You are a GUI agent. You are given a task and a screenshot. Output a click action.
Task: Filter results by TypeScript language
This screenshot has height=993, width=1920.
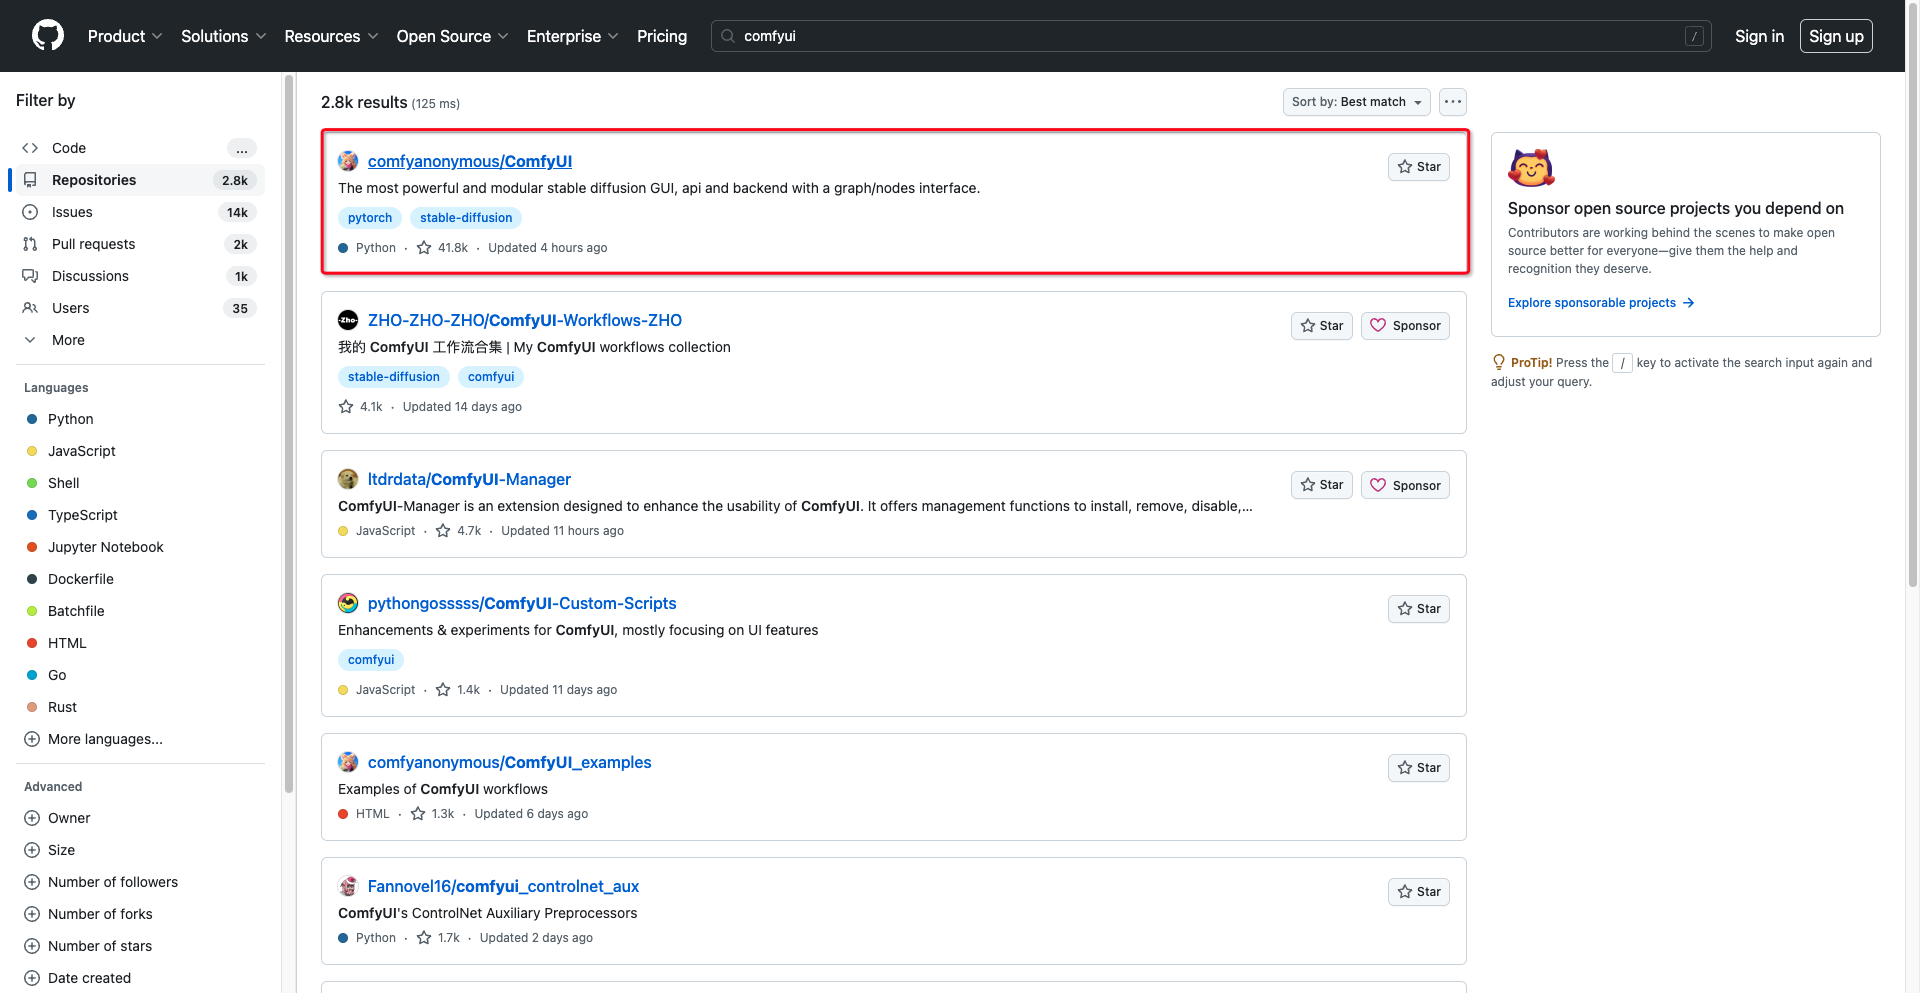82,515
